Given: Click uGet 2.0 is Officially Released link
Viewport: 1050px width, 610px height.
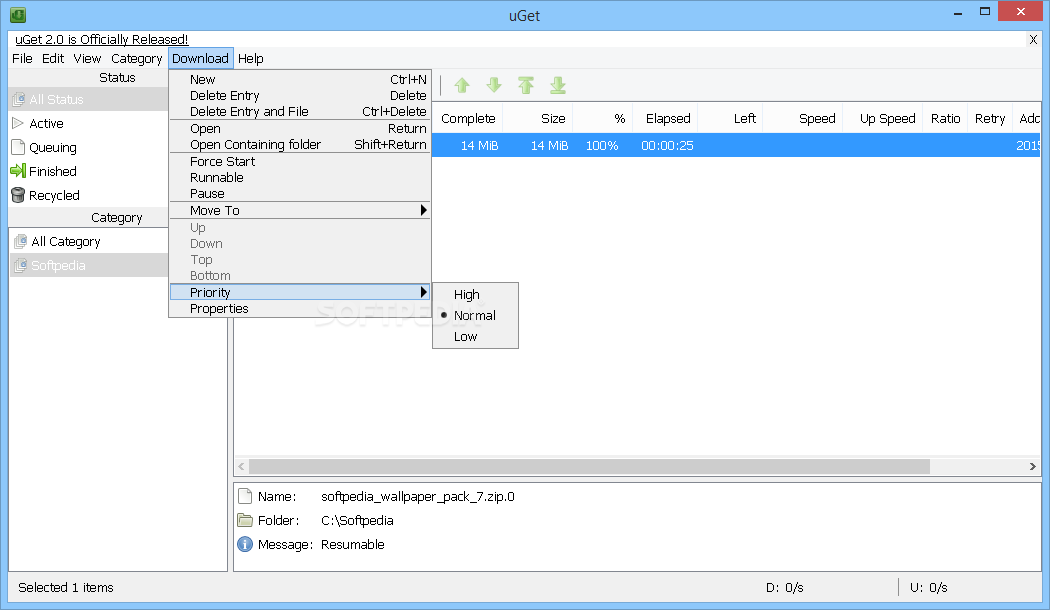Looking at the screenshot, I should (102, 40).
